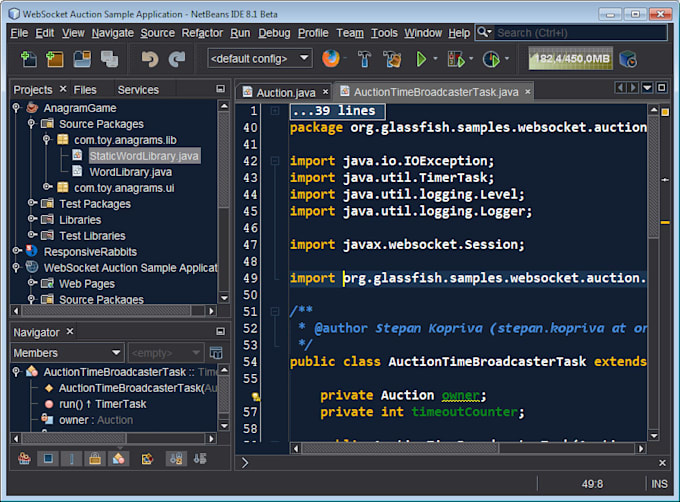Open the Members dropdown in Navigator
This screenshot has height=502, width=680.
pyautogui.click(x=66, y=353)
